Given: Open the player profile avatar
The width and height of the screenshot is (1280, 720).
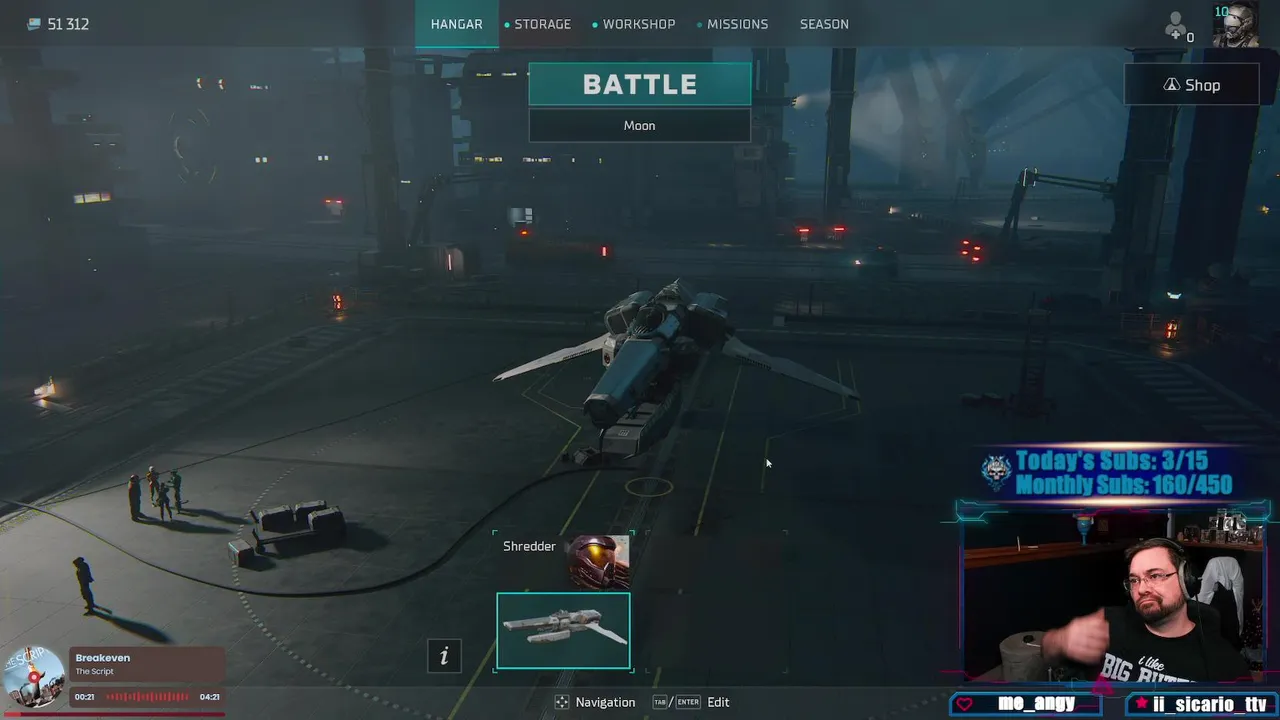Looking at the screenshot, I should pyautogui.click(x=1235, y=25).
